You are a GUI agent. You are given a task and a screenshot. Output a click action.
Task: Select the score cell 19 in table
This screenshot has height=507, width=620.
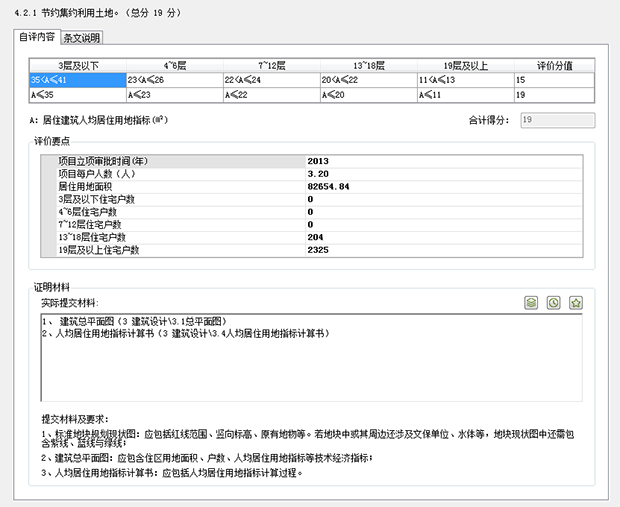point(554,95)
